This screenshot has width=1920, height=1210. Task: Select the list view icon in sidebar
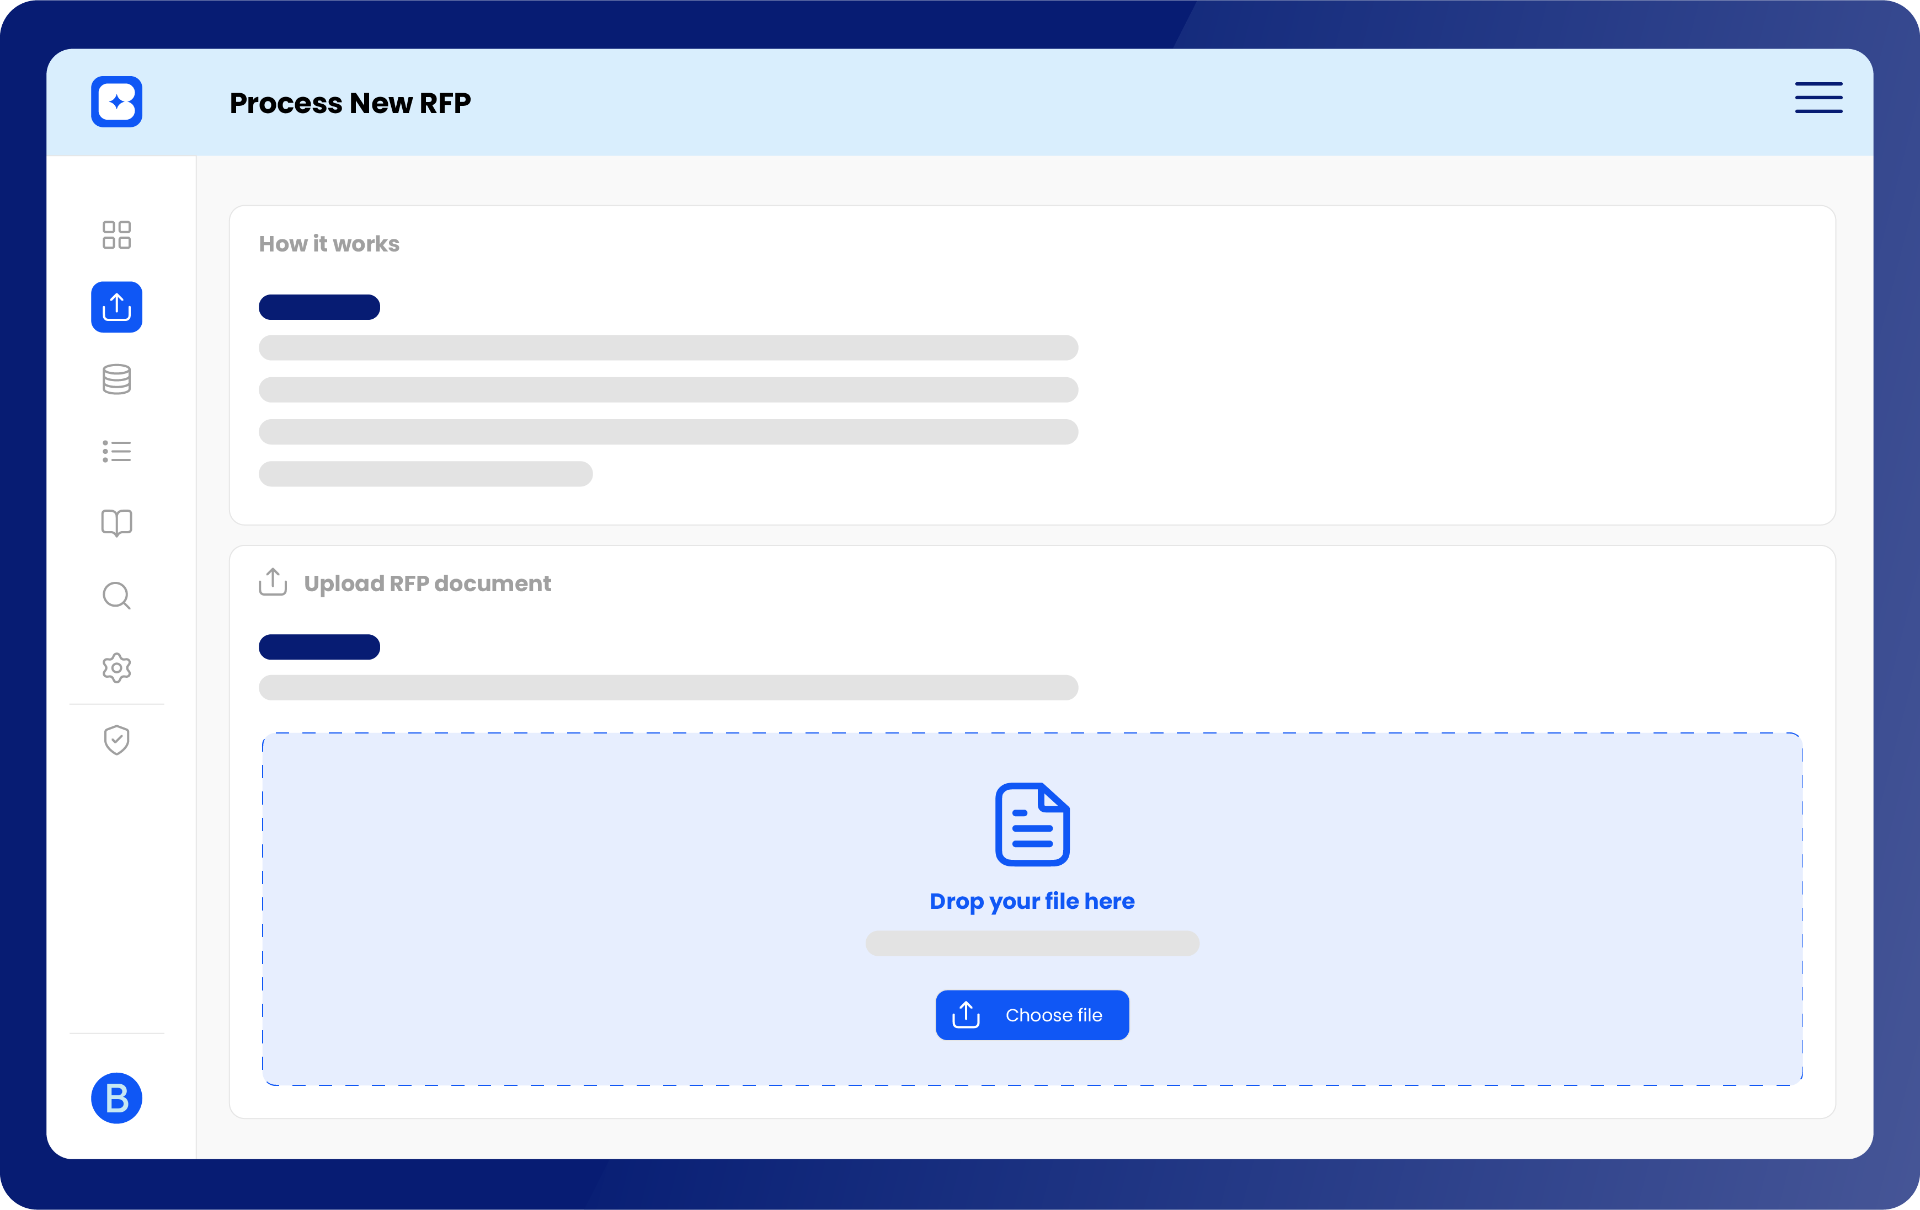point(116,451)
